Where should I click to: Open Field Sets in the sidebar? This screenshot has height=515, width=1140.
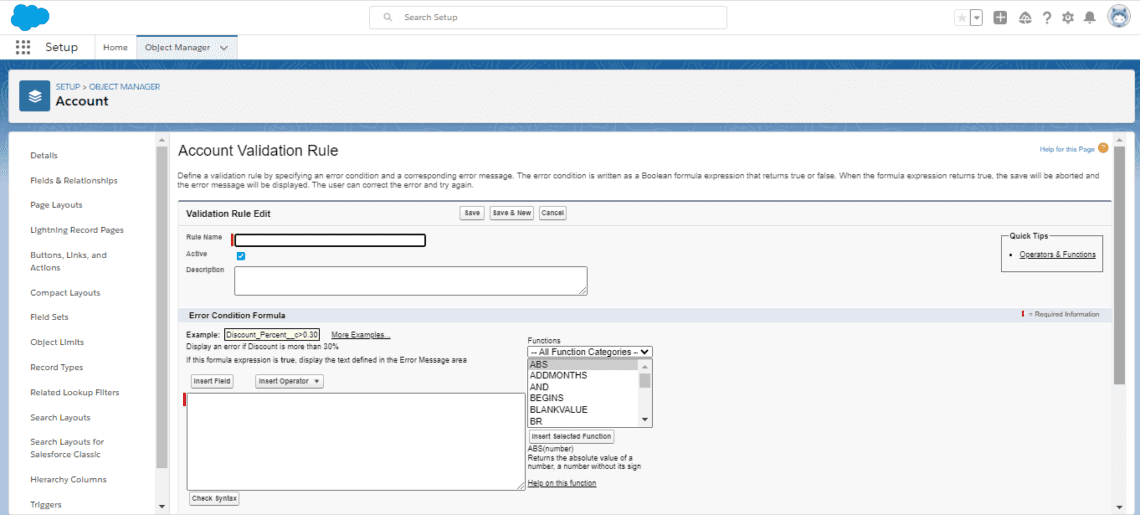click(49, 318)
